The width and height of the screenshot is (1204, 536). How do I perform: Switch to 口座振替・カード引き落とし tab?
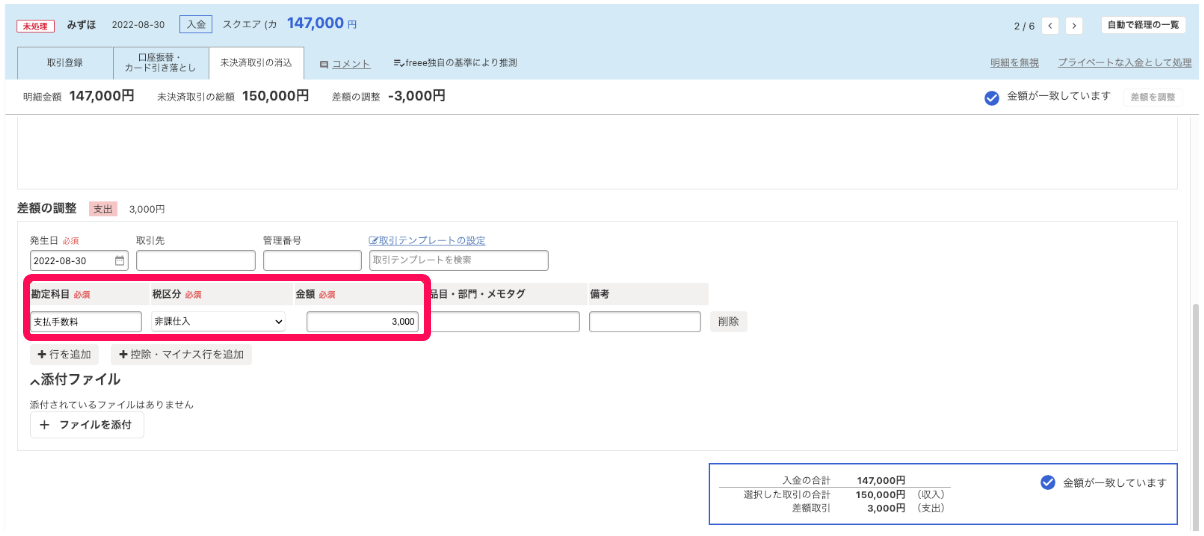click(161, 63)
